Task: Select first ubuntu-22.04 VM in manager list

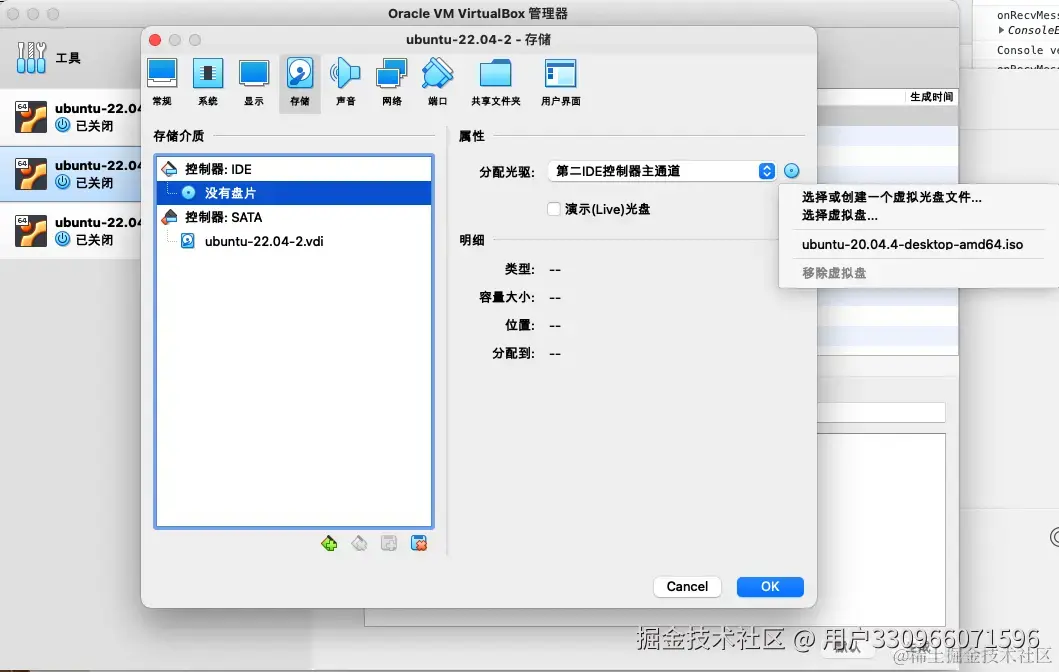Action: click(x=71, y=117)
